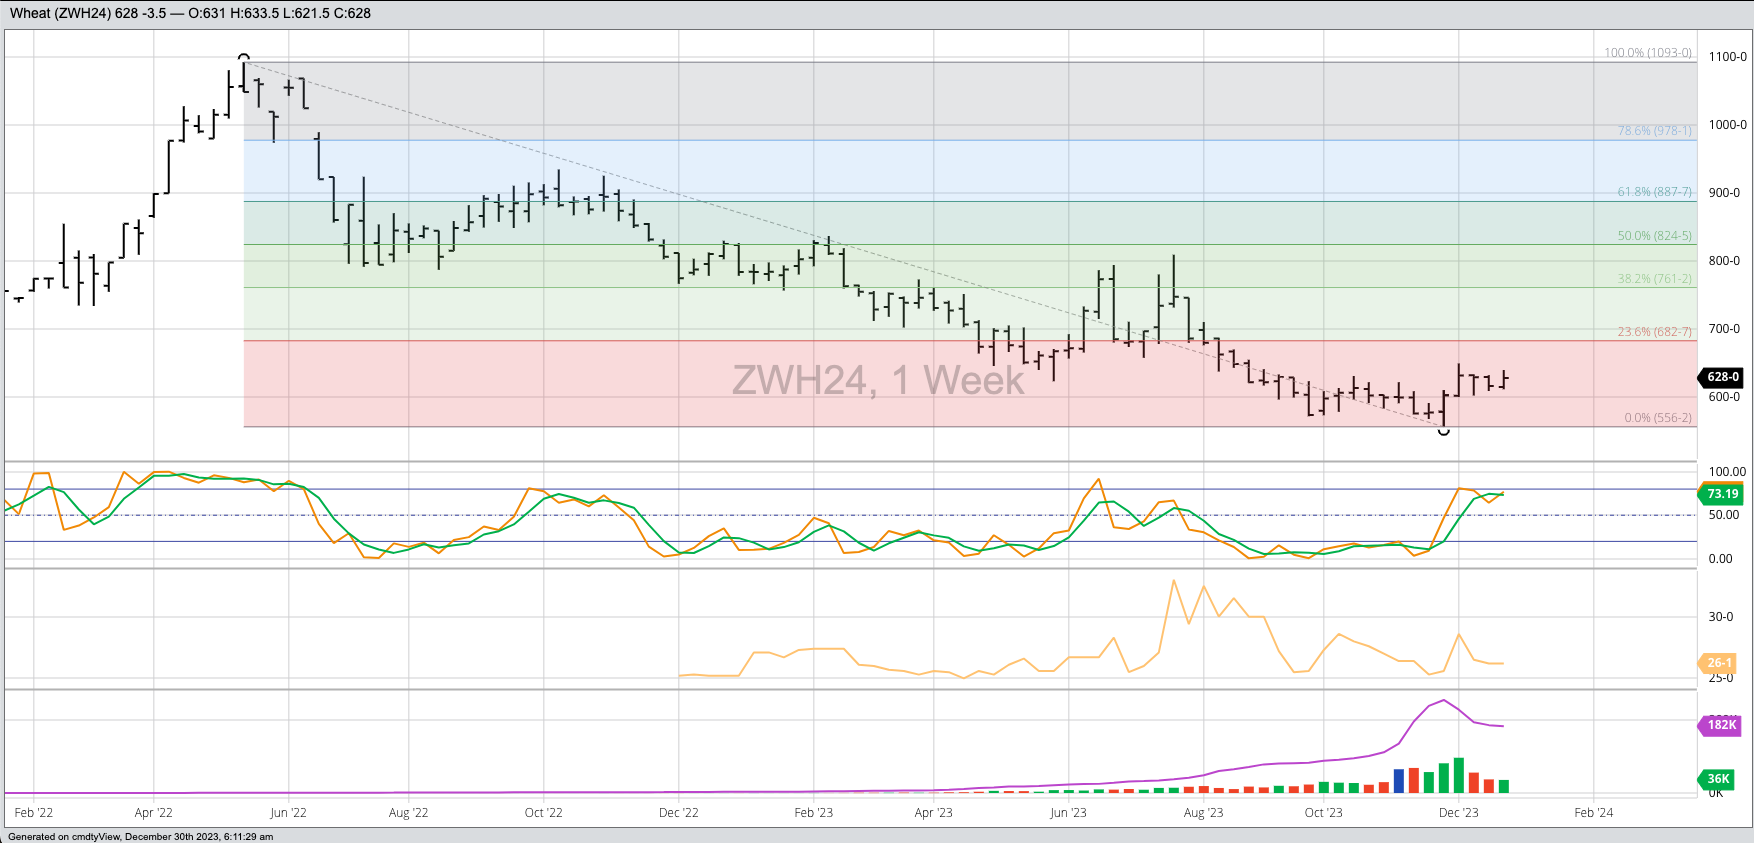This screenshot has height=843, width=1754.
Task: Click the circle marker at the chart low
Action: [1443, 431]
